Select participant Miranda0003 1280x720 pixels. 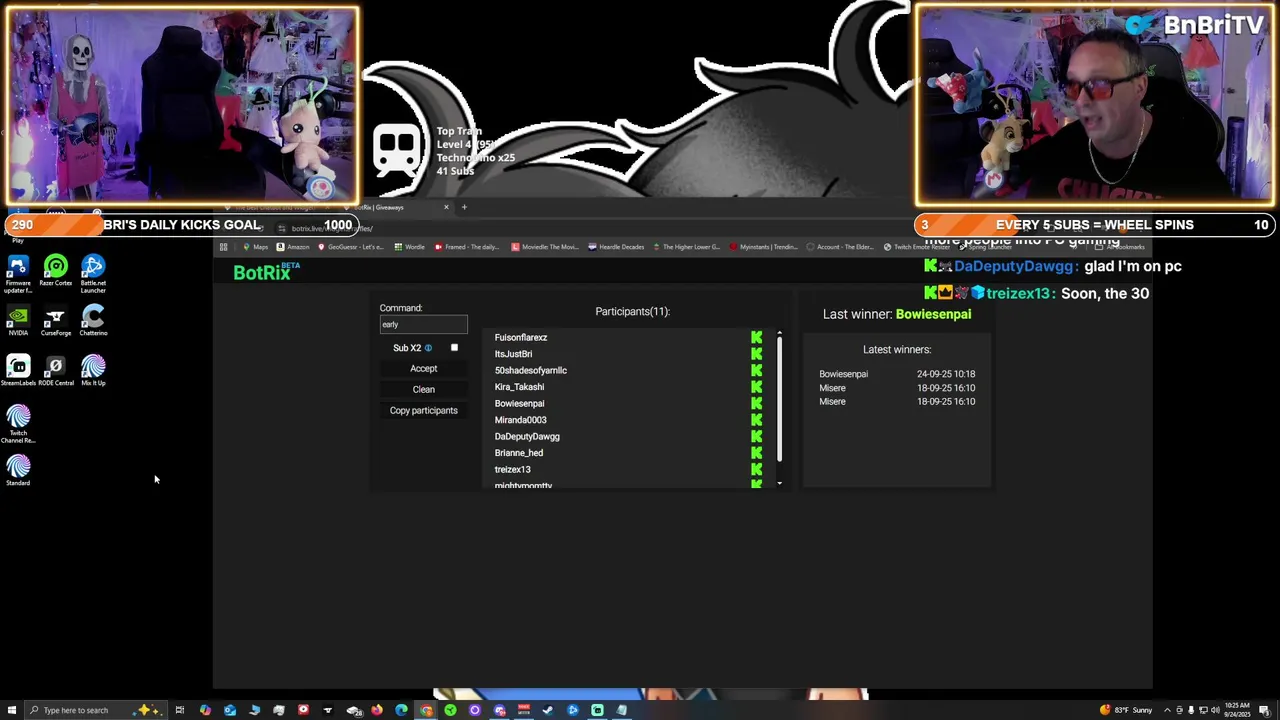520,420
